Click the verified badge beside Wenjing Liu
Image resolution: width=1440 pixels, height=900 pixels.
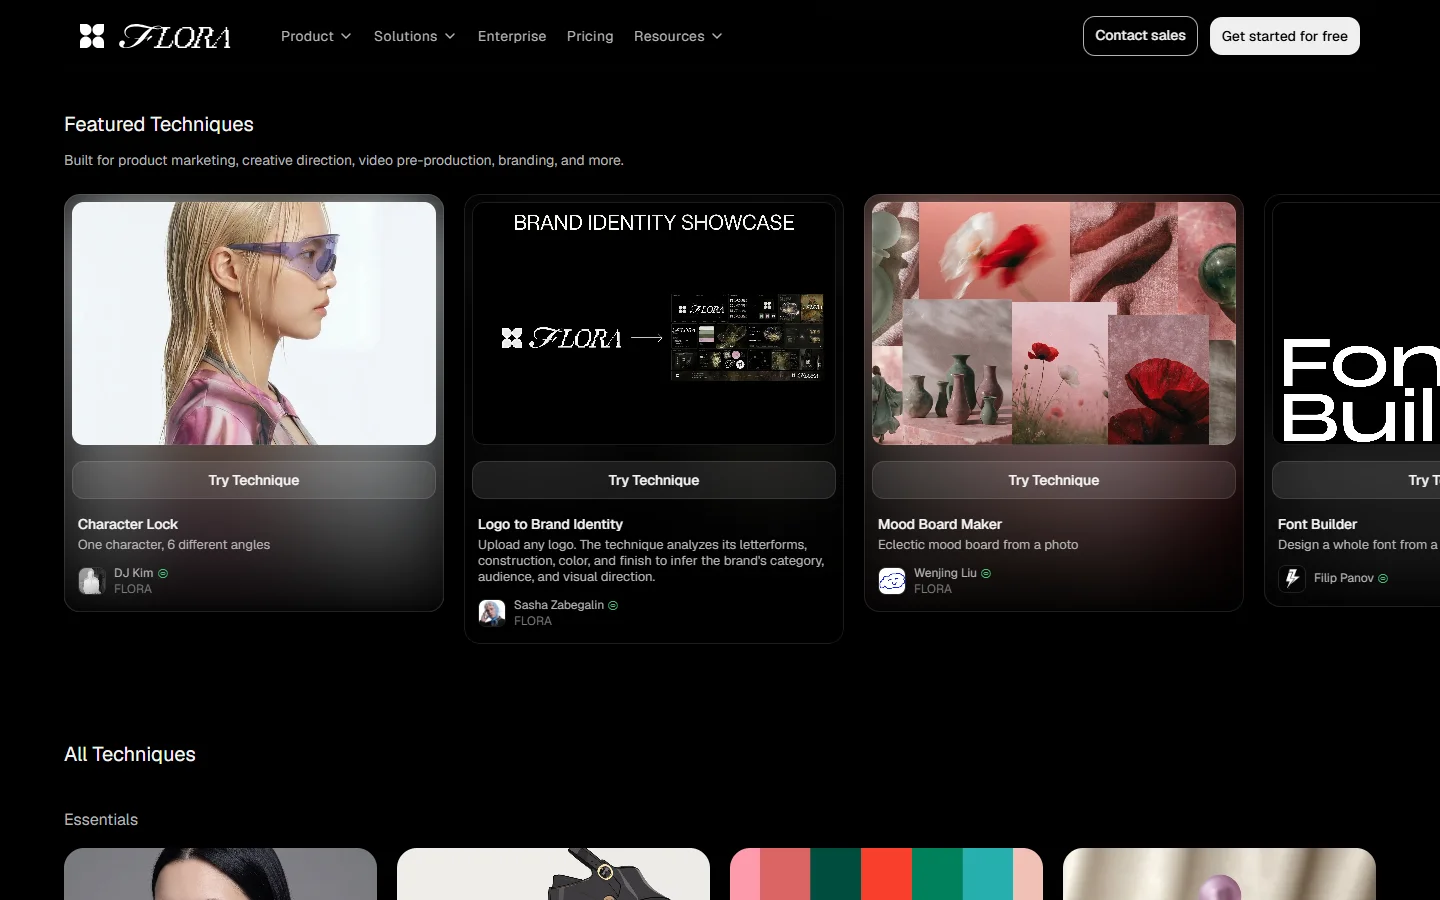(x=986, y=574)
